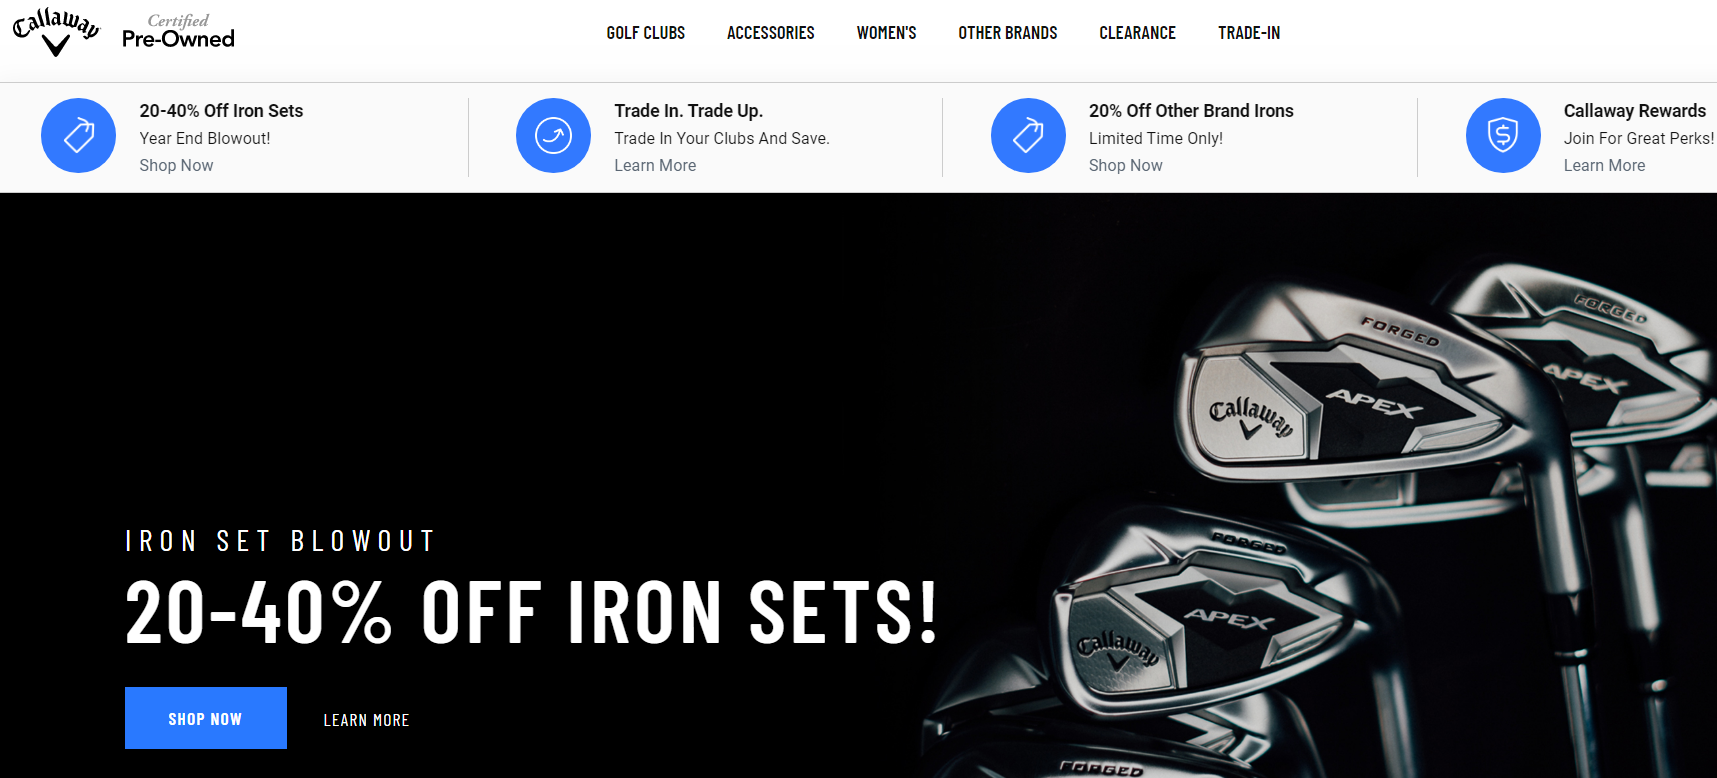Click the Callaway Rewards shield icon
The width and height of the screenshot is (1717, 778).
(x=1503, y=135)
